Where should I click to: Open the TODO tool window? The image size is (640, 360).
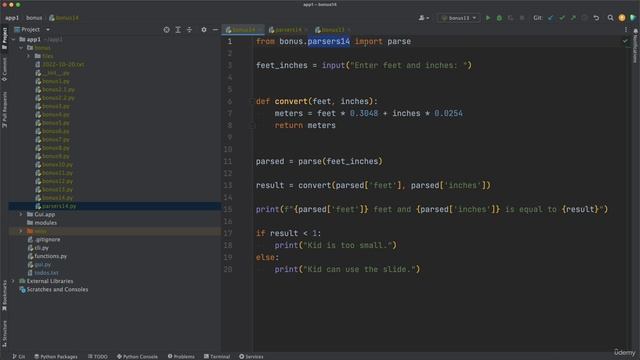coord(98,356)
